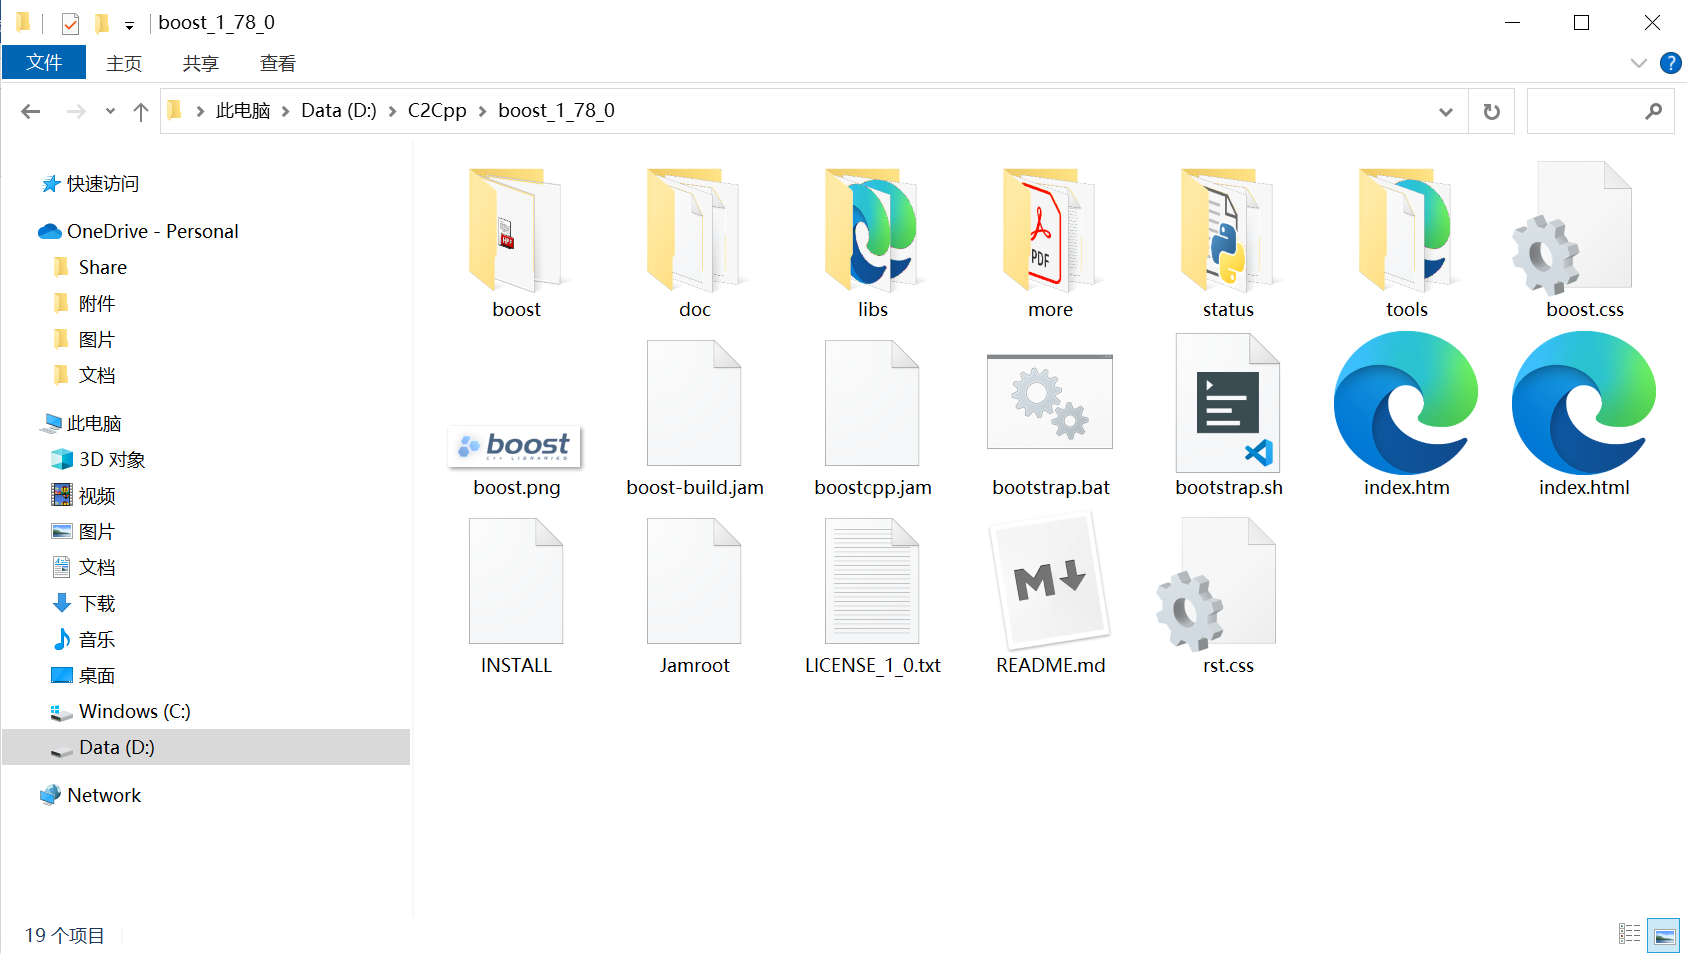
Task: Open the 查看 ribbon tab
Action: (x=277, y=63)
